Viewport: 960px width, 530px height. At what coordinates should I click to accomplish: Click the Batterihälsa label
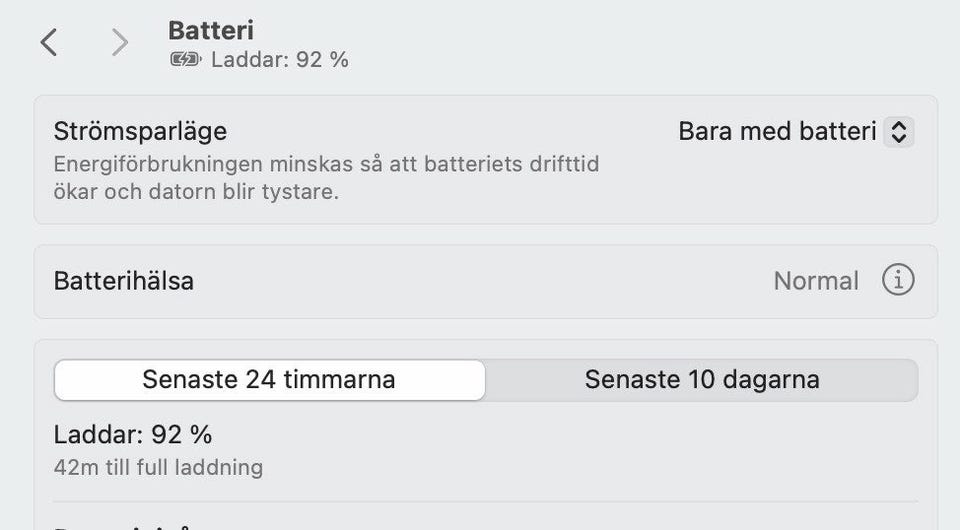click(x=123, y=281)
